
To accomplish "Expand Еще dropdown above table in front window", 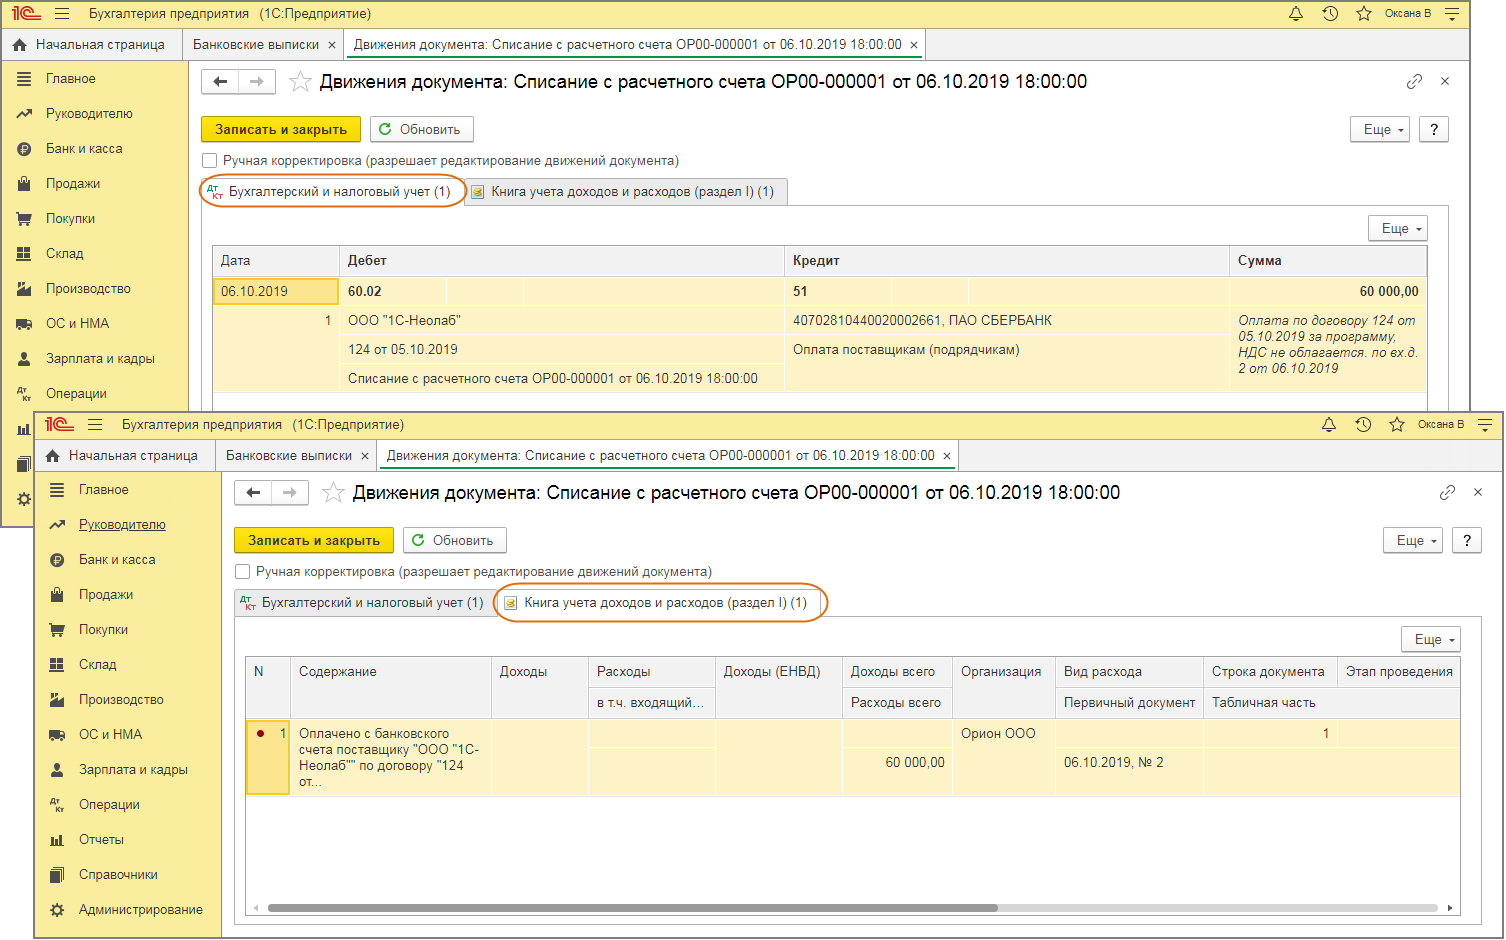I will 1430,639.
